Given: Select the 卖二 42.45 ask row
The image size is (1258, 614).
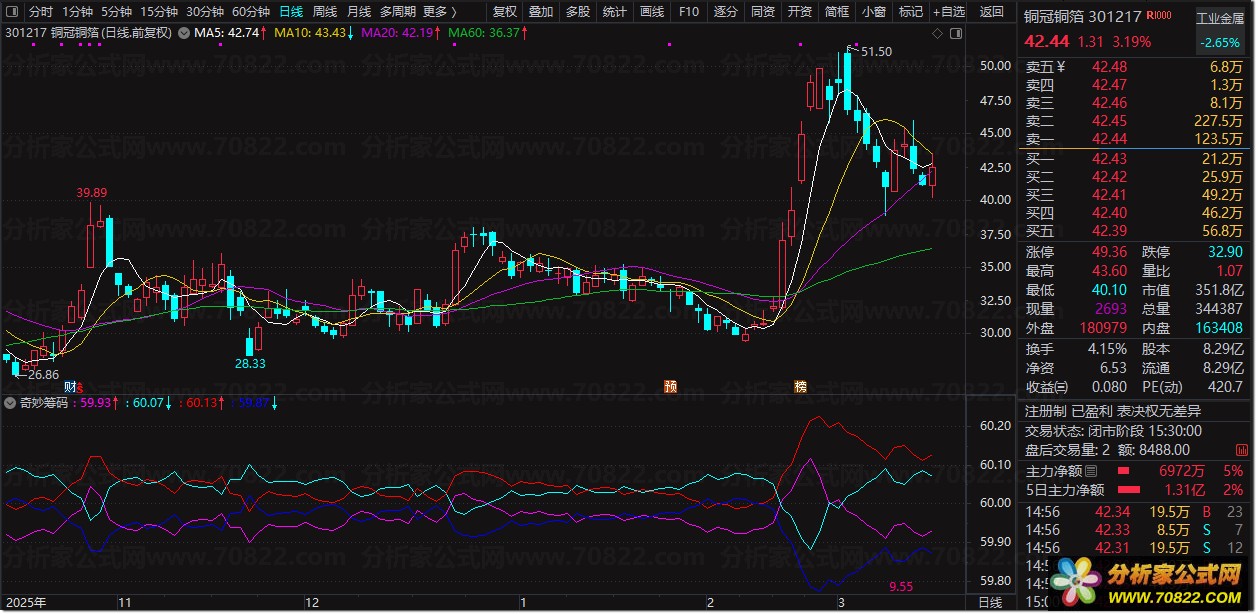Looking at the screenshot, I should point(1135,121).
